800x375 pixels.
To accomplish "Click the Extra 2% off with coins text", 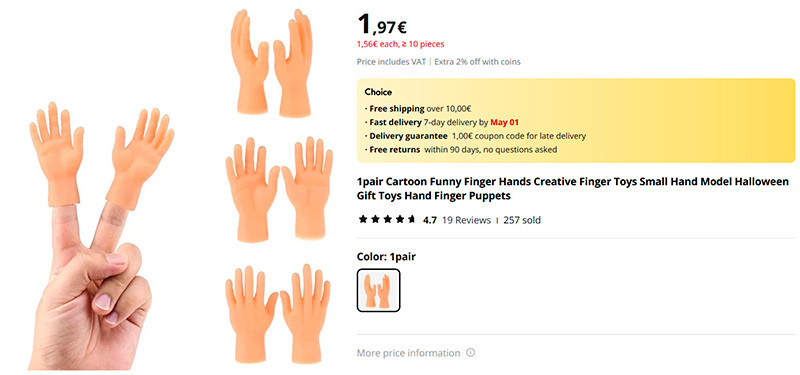I will (x=477, y=62).
